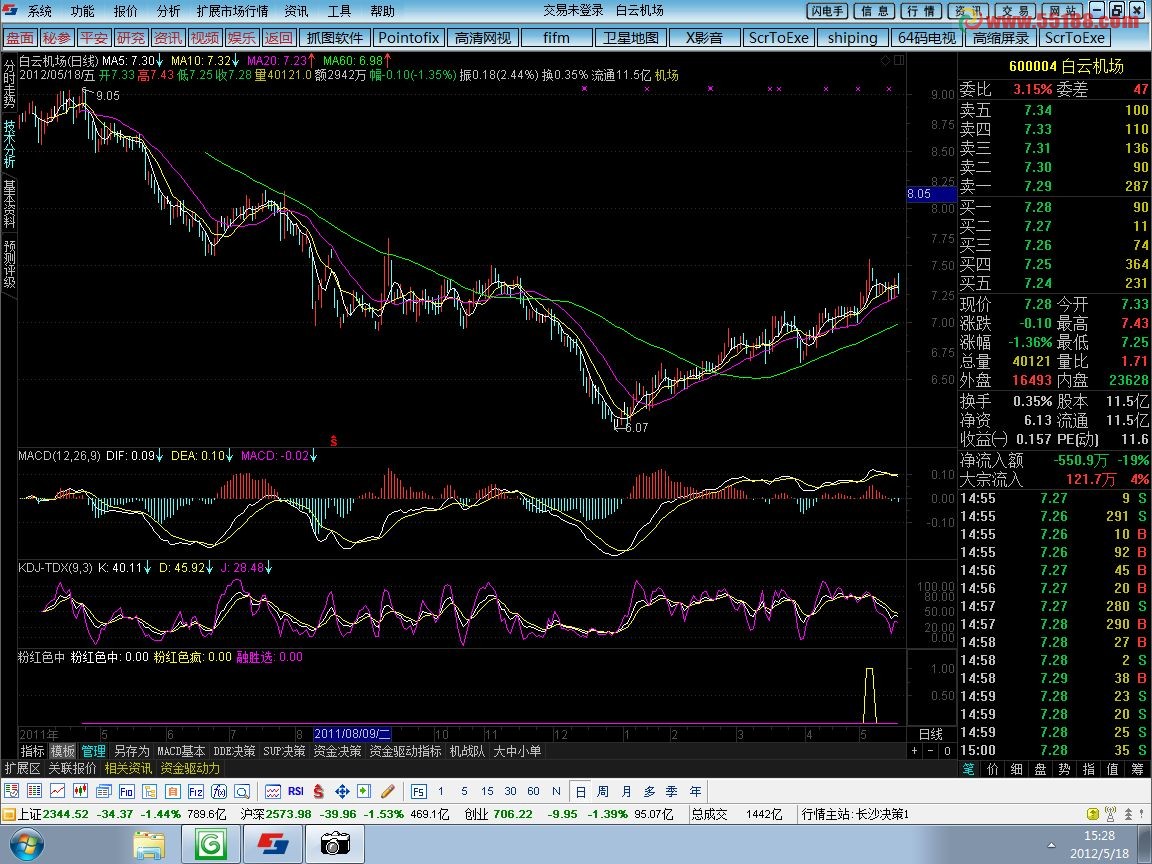Image resolution: width=1152 pixels, height=864 pixels.
Task: Open the candlestick chart toolbar icon
Action: click(x=81, y=791)
